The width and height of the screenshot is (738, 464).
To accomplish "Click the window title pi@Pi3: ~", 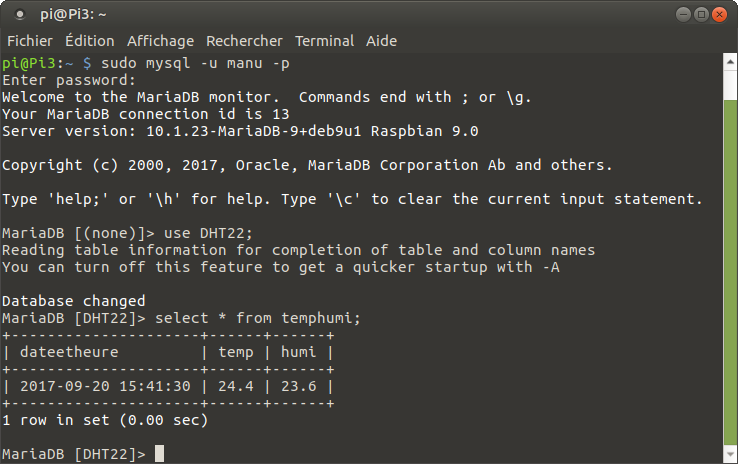I will 73,14.
